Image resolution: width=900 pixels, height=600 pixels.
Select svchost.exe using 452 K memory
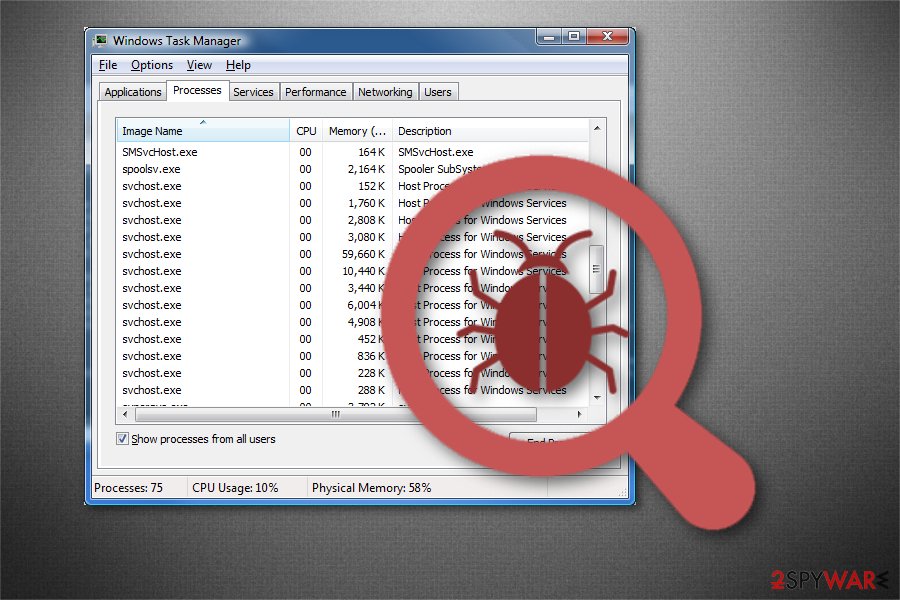pos(352,339)
